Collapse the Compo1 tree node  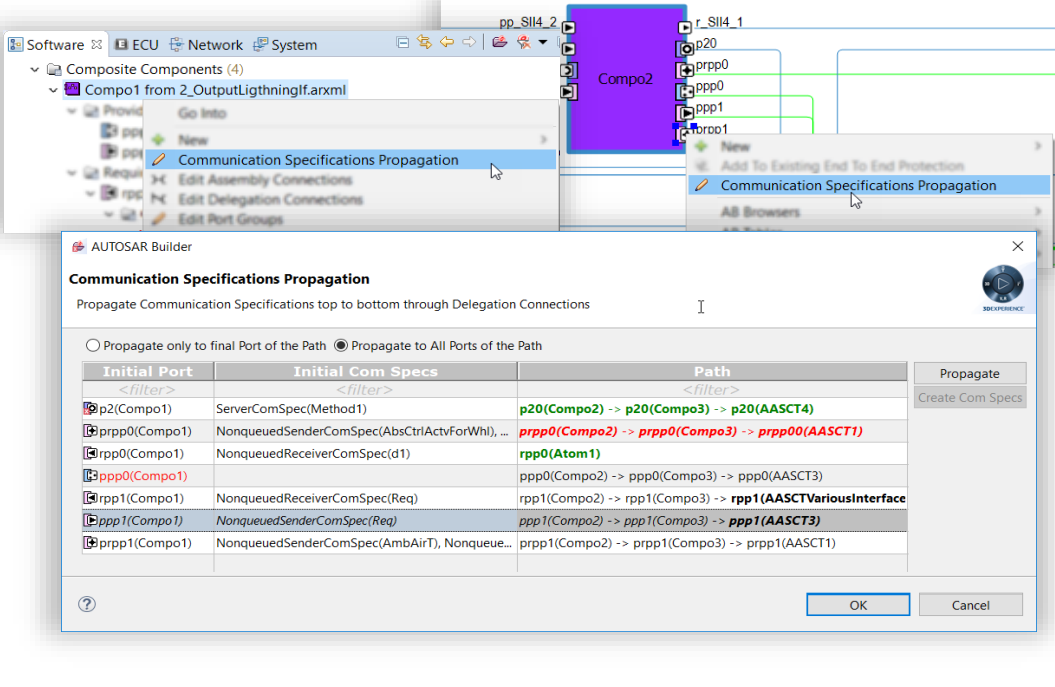point(53,90)
